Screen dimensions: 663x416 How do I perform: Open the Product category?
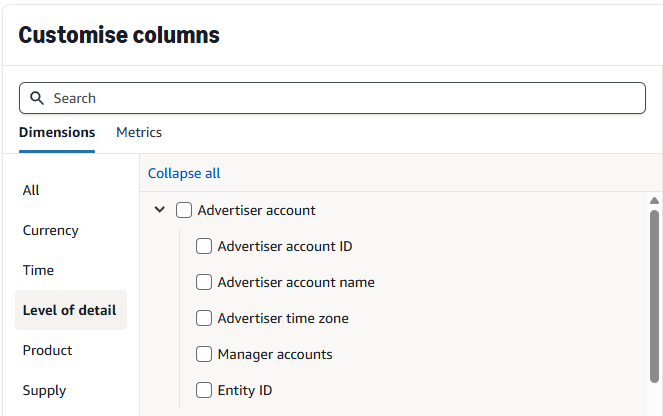pyautogui.click(x=48, y=350)
